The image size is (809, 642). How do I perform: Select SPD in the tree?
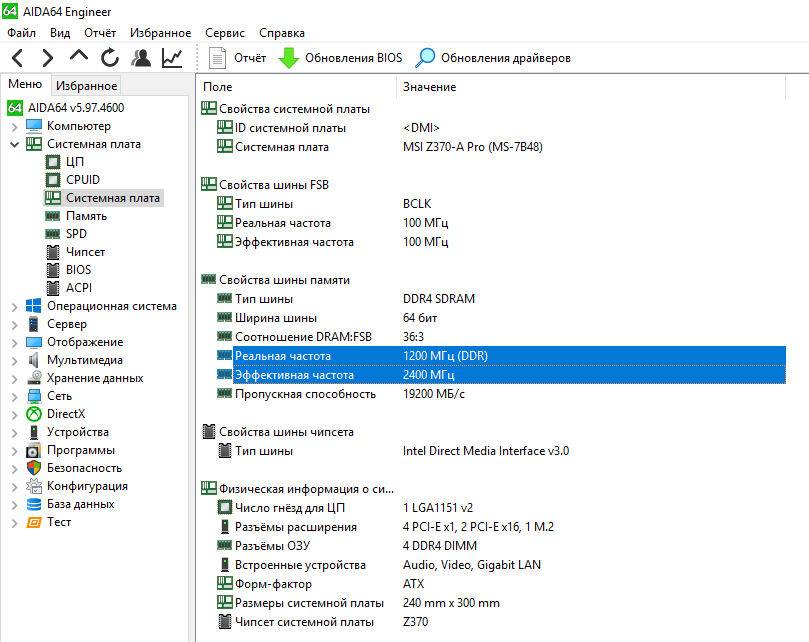[x=76, y=234]
